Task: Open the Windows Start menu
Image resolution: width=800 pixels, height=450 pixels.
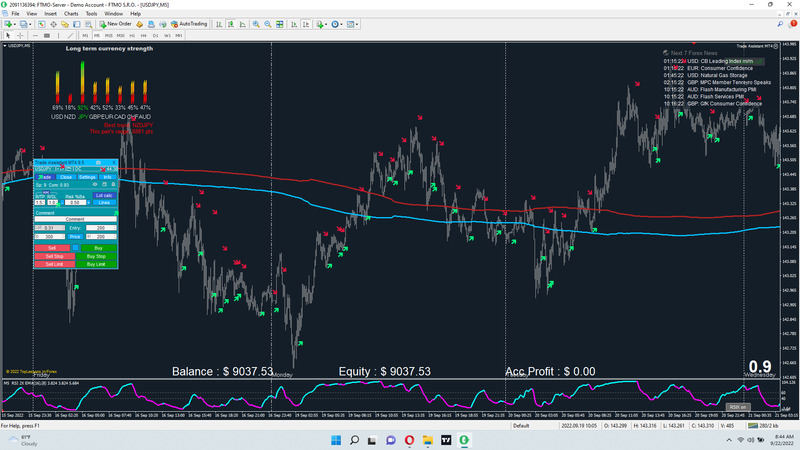Action: pos(336,440)
